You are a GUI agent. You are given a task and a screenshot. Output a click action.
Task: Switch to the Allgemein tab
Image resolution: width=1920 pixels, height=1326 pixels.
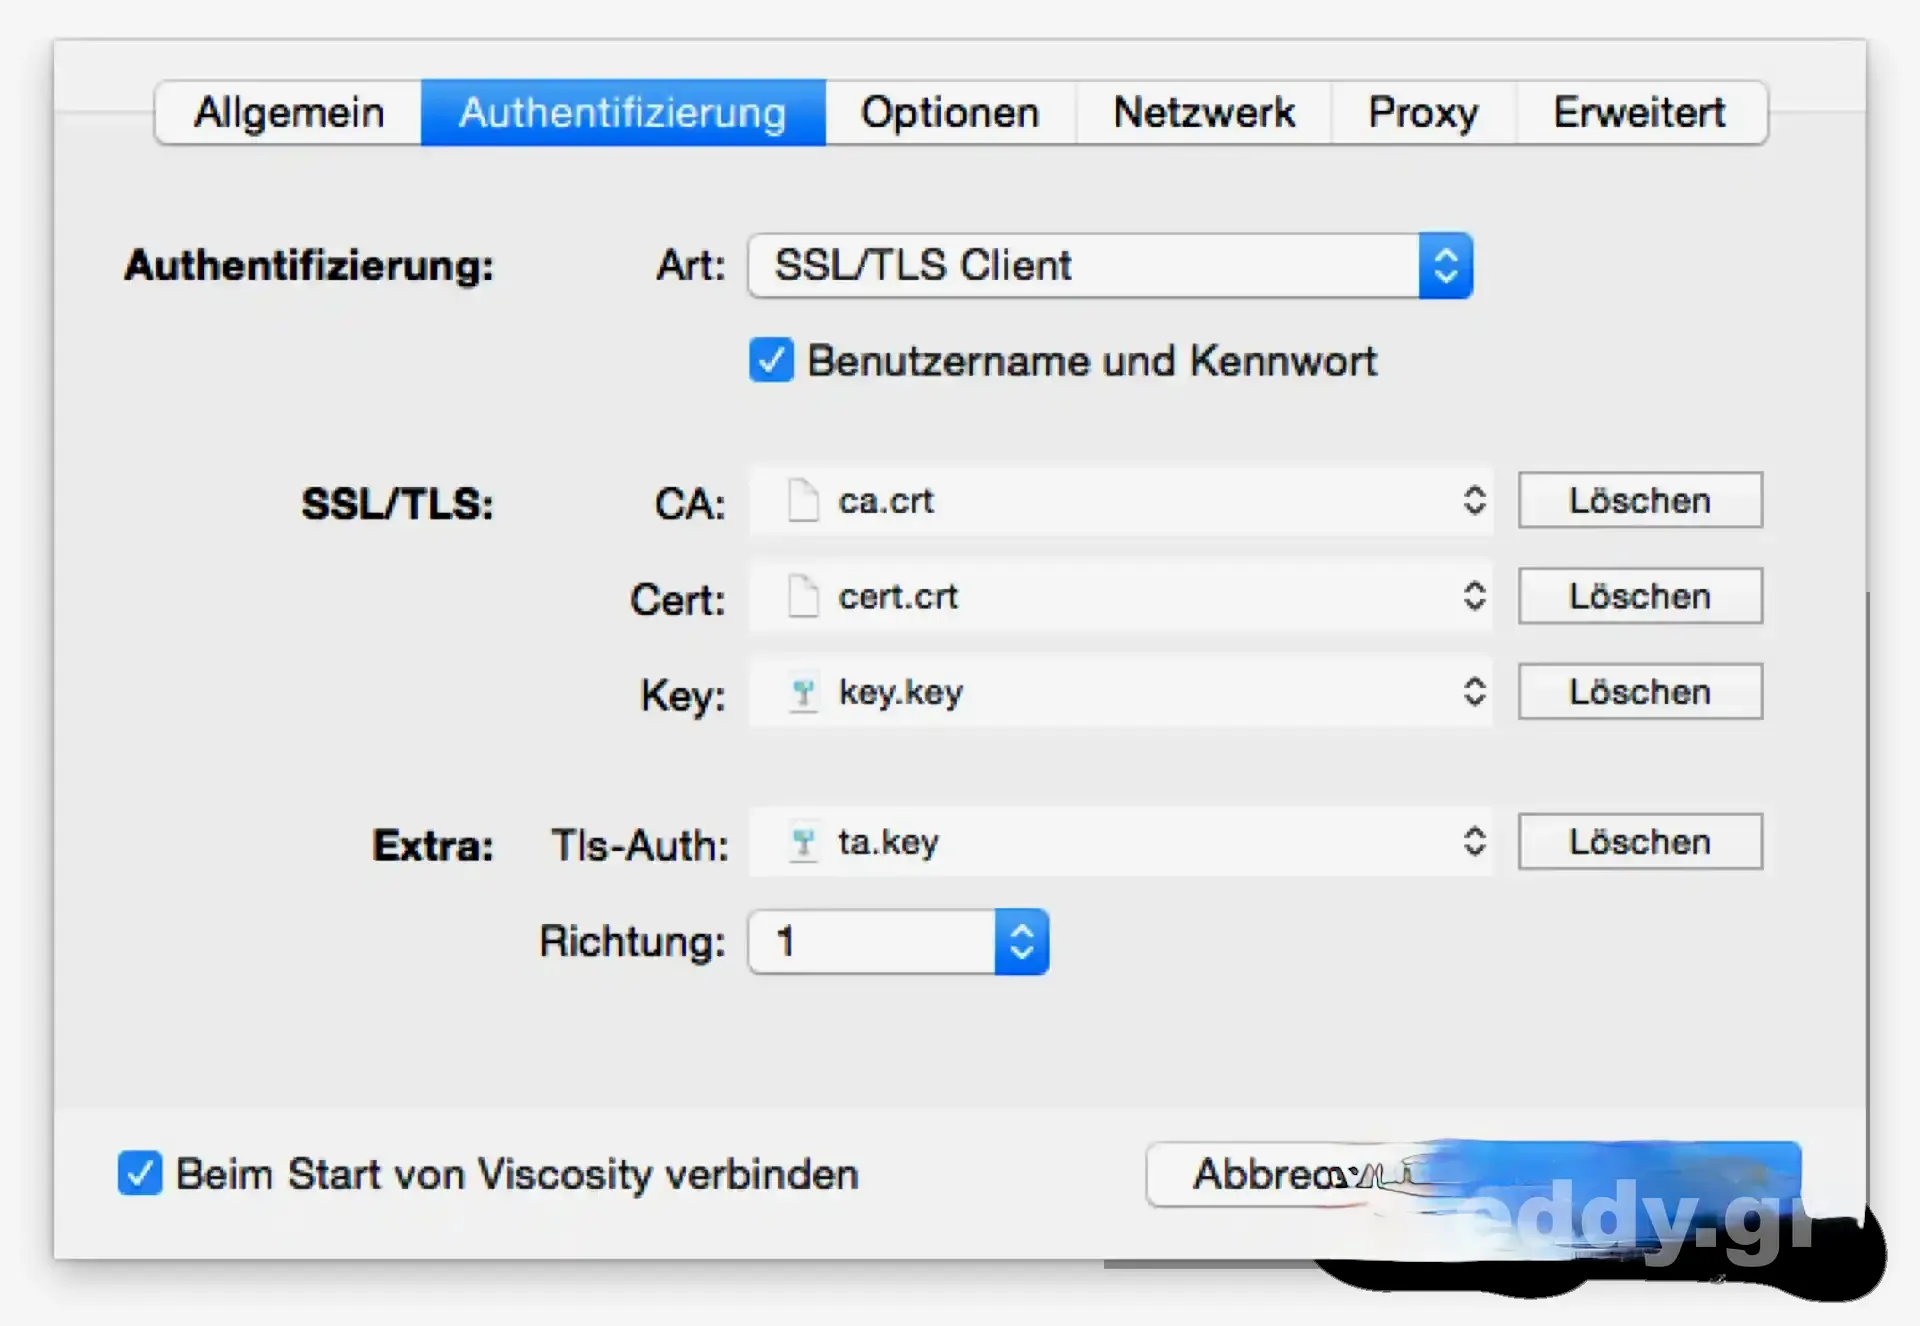[x=289, y=113]
